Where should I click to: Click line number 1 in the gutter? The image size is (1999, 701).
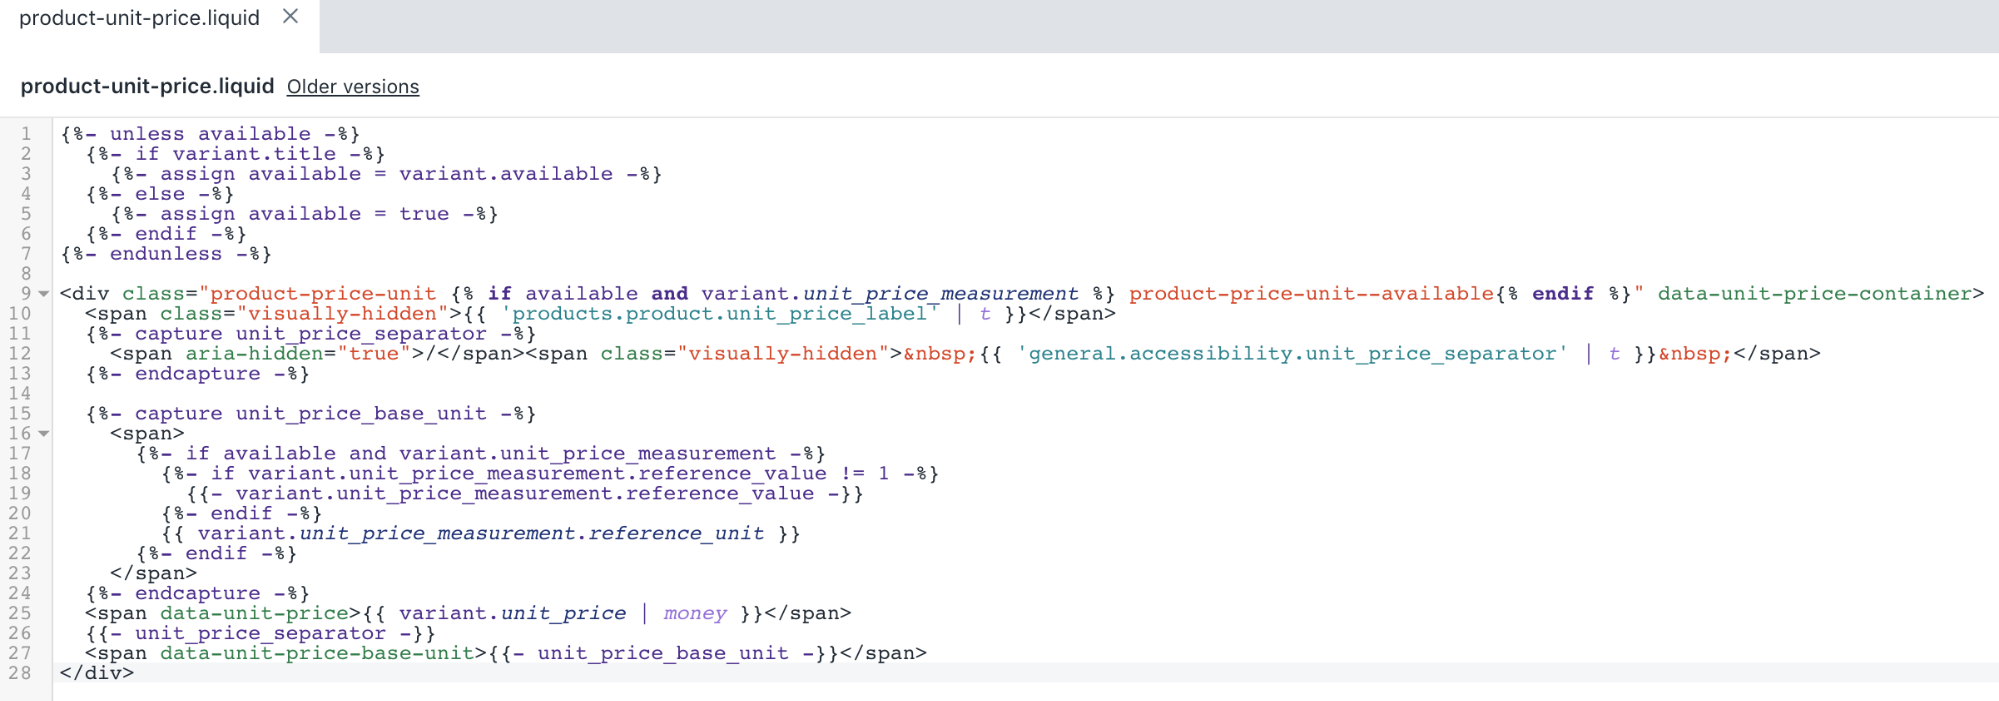pyautogui.click(x=26, y=134)
